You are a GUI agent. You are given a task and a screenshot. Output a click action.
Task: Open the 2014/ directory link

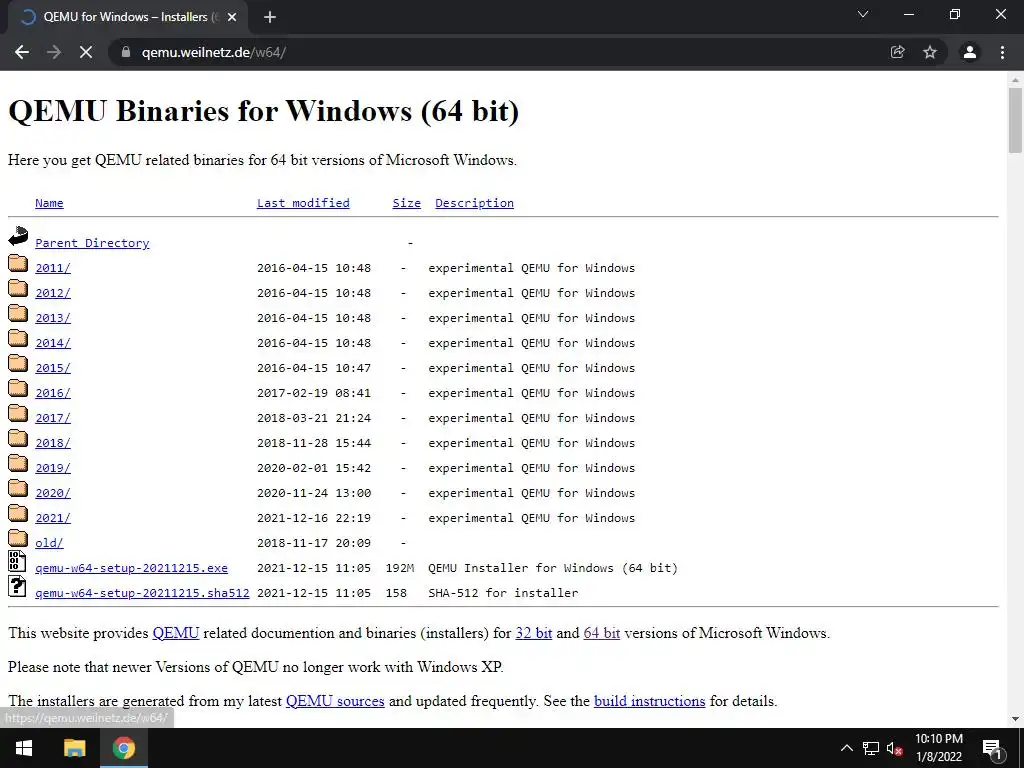53,343
